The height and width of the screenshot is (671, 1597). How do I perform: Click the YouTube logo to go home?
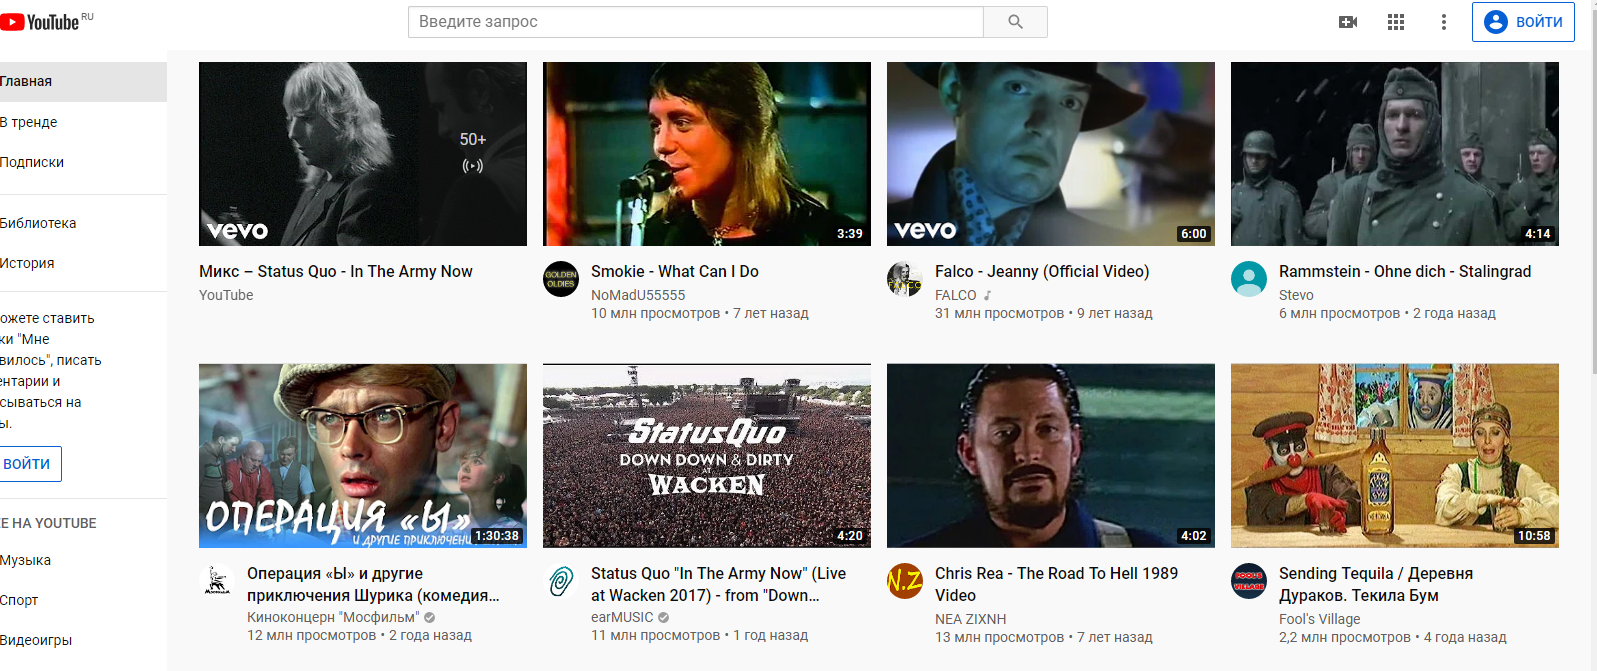(42, 22)
